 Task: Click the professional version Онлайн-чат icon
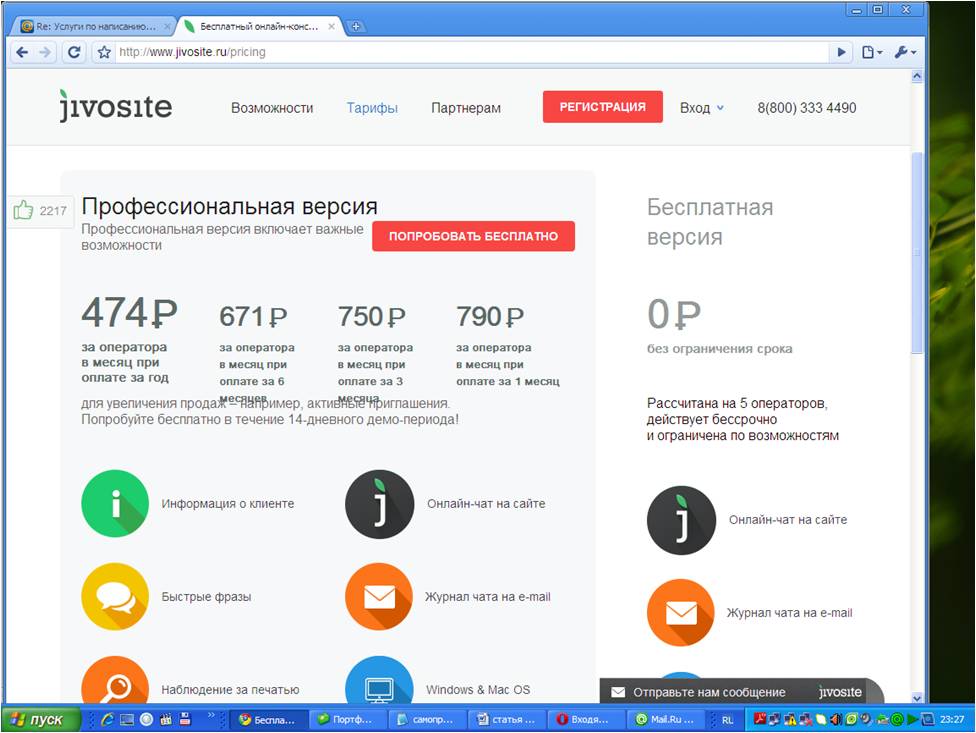click(x=380, y=503)
